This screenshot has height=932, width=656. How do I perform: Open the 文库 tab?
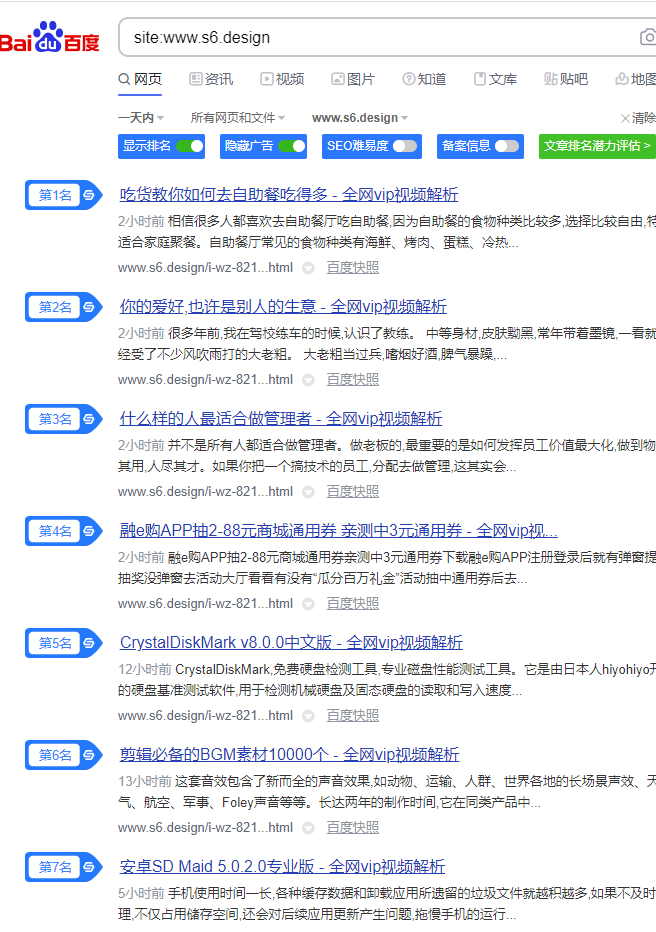(x=495, y=79)
